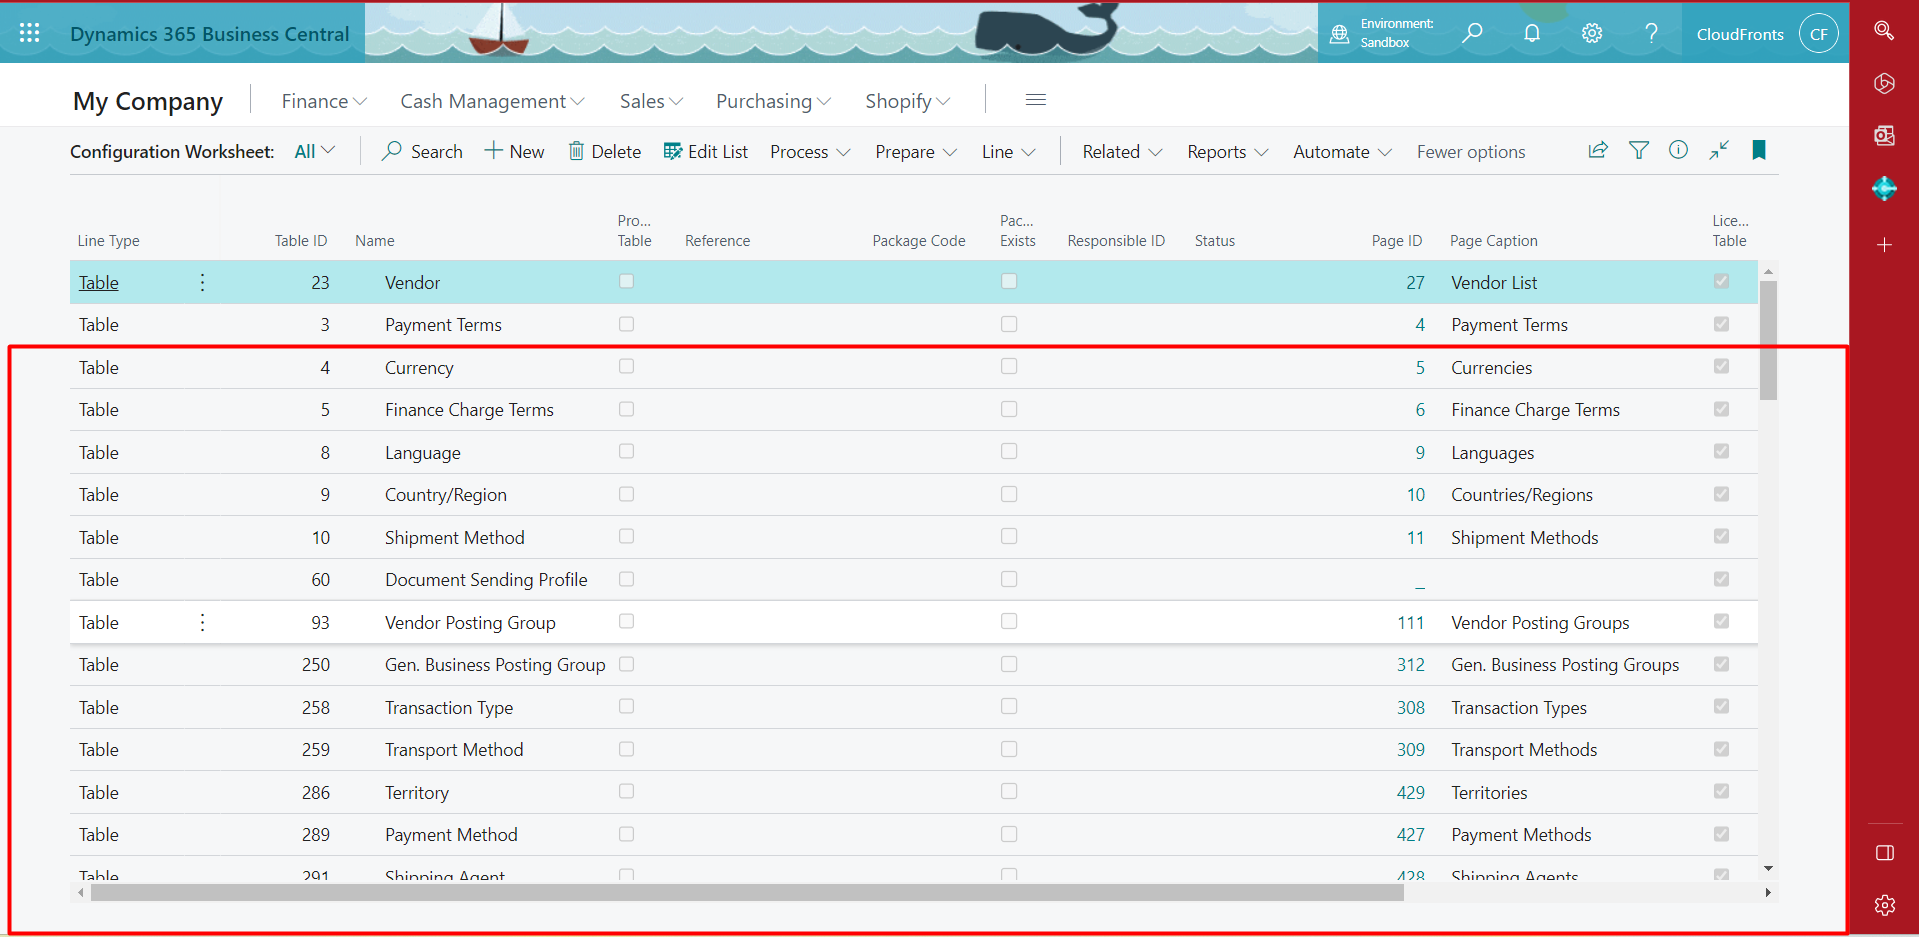Open page ID 312 link

click(x=1410, y=665)
